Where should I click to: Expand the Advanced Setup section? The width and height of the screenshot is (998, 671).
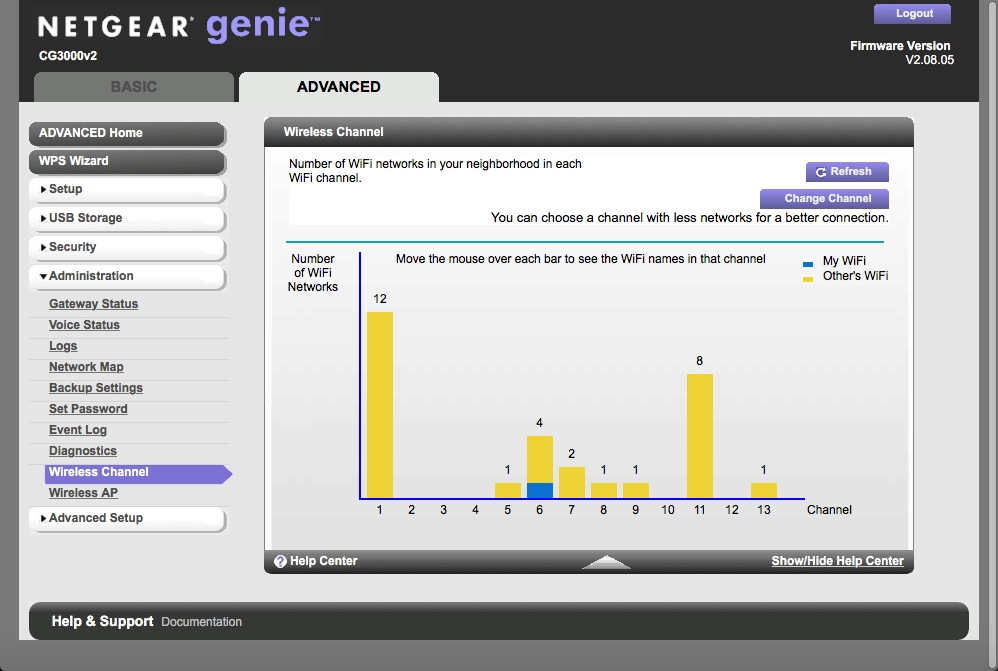click(126, 518)
